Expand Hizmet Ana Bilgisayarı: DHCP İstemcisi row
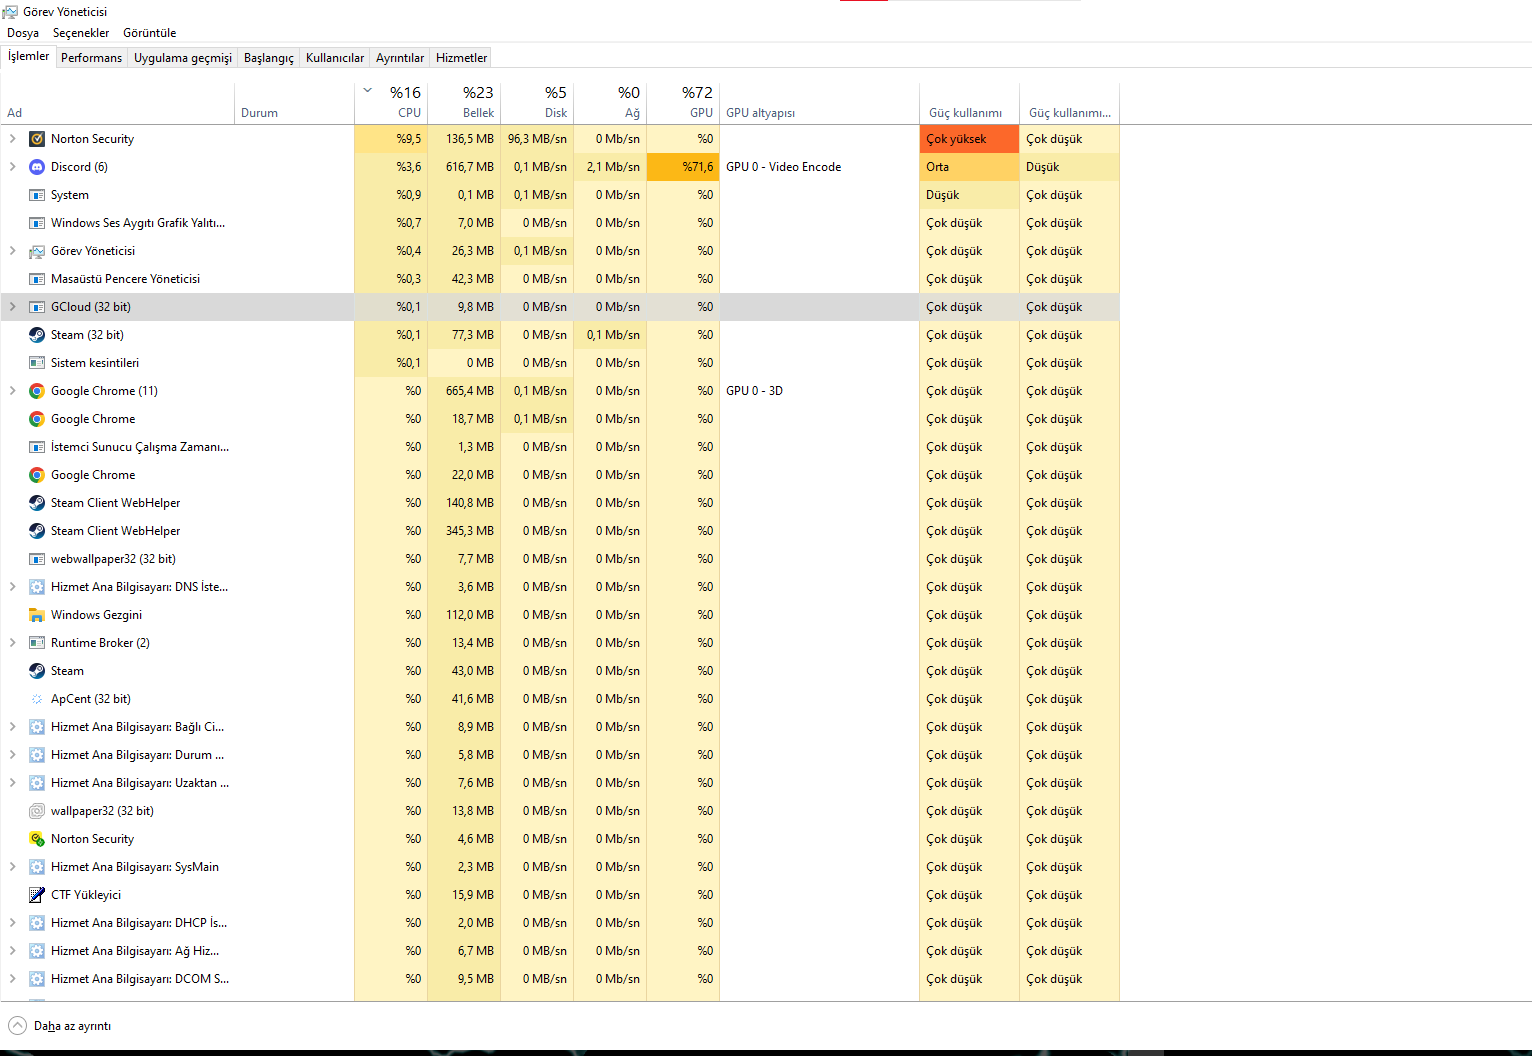The width and height of the screenshot is (1532, 1056). (x=12, y=923)
